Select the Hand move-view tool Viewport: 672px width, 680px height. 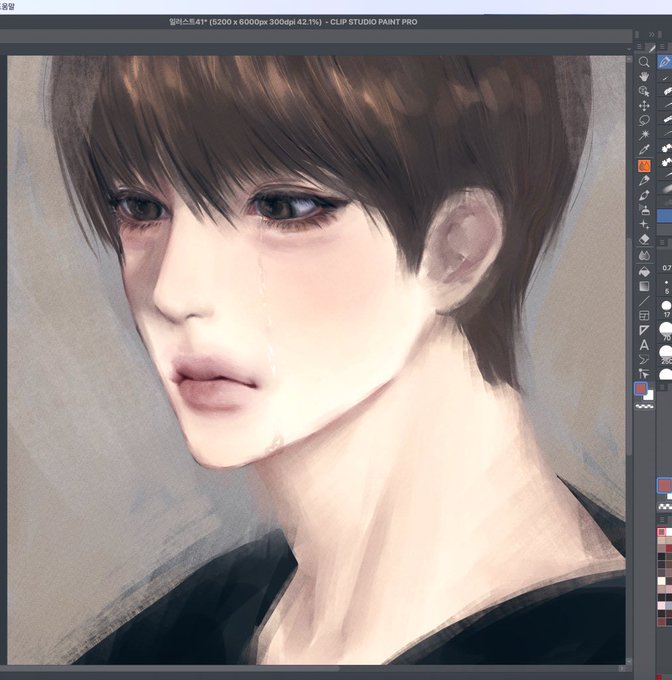click(644, 77)
